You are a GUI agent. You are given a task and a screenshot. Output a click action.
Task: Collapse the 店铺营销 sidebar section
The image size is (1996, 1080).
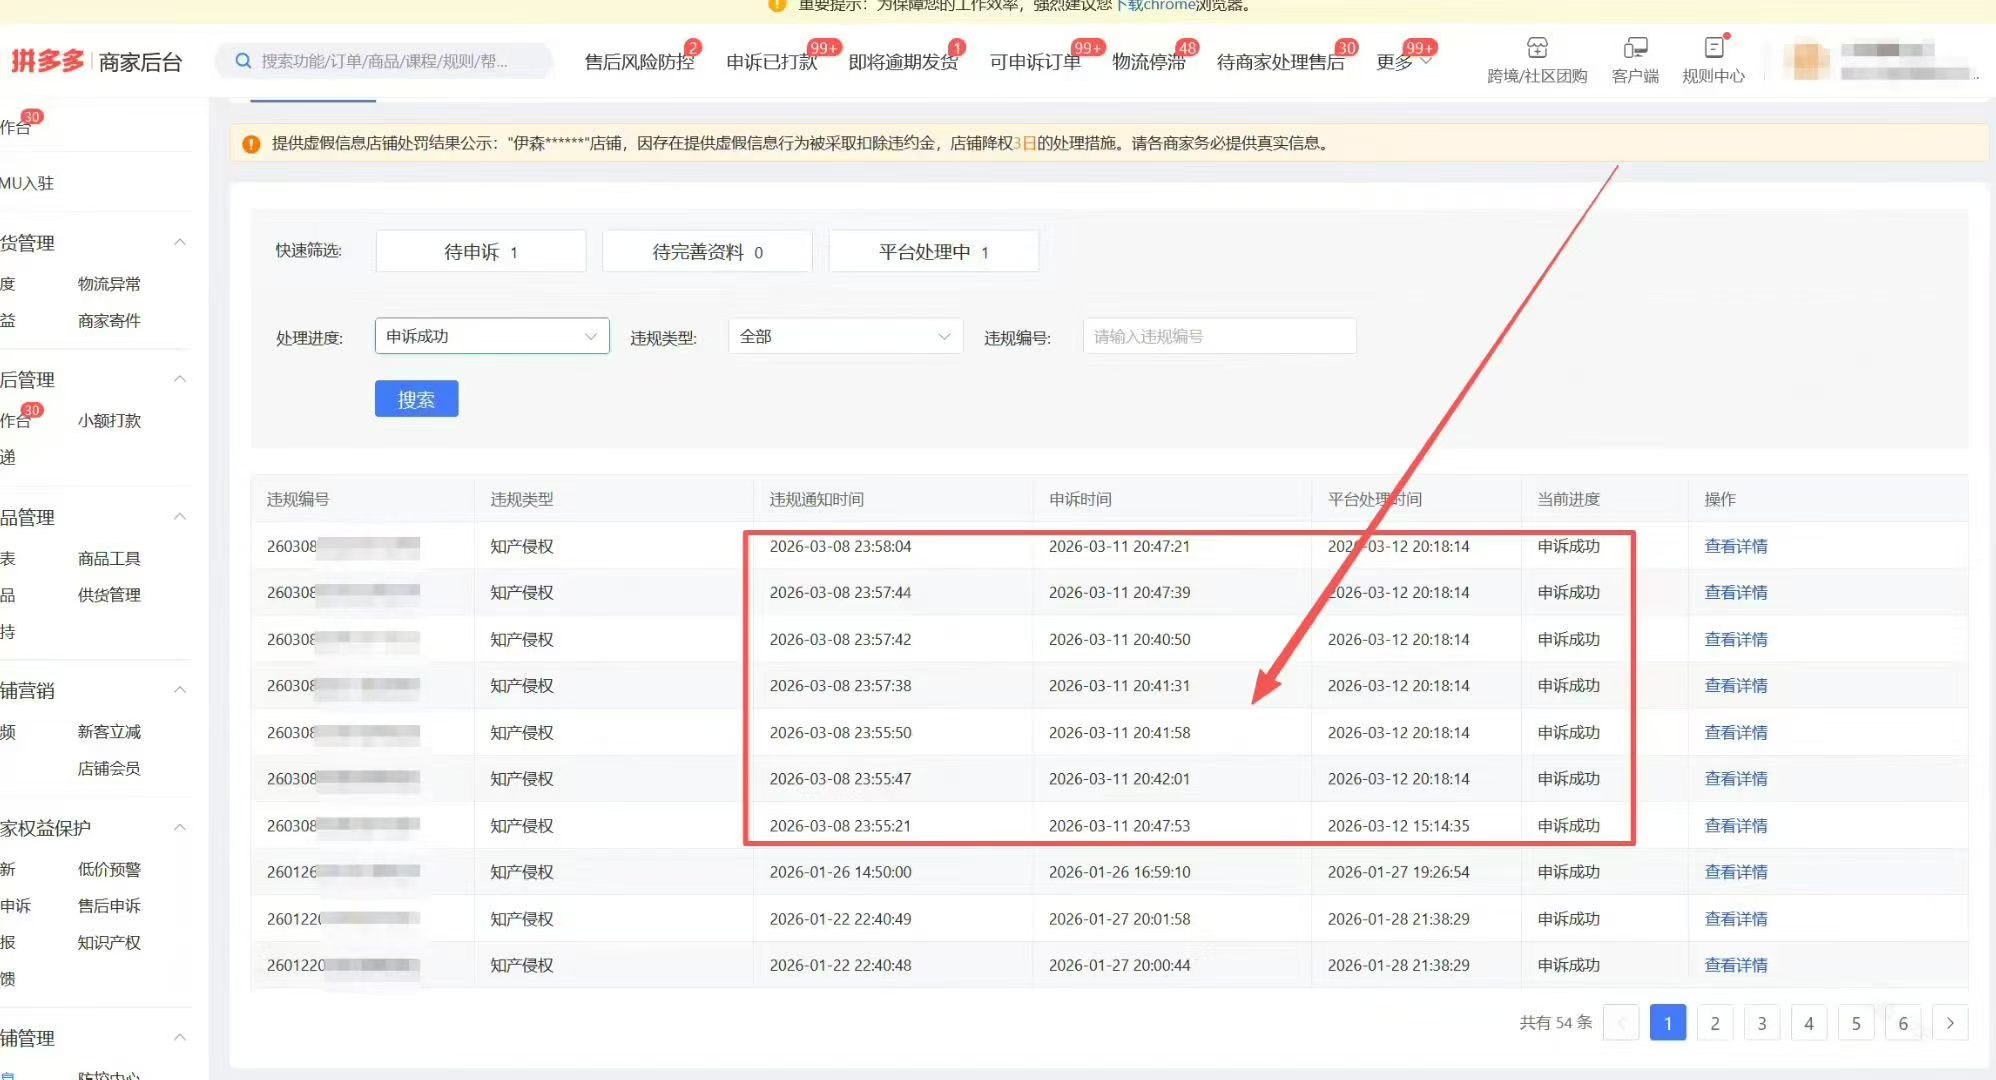pos(180,690)
